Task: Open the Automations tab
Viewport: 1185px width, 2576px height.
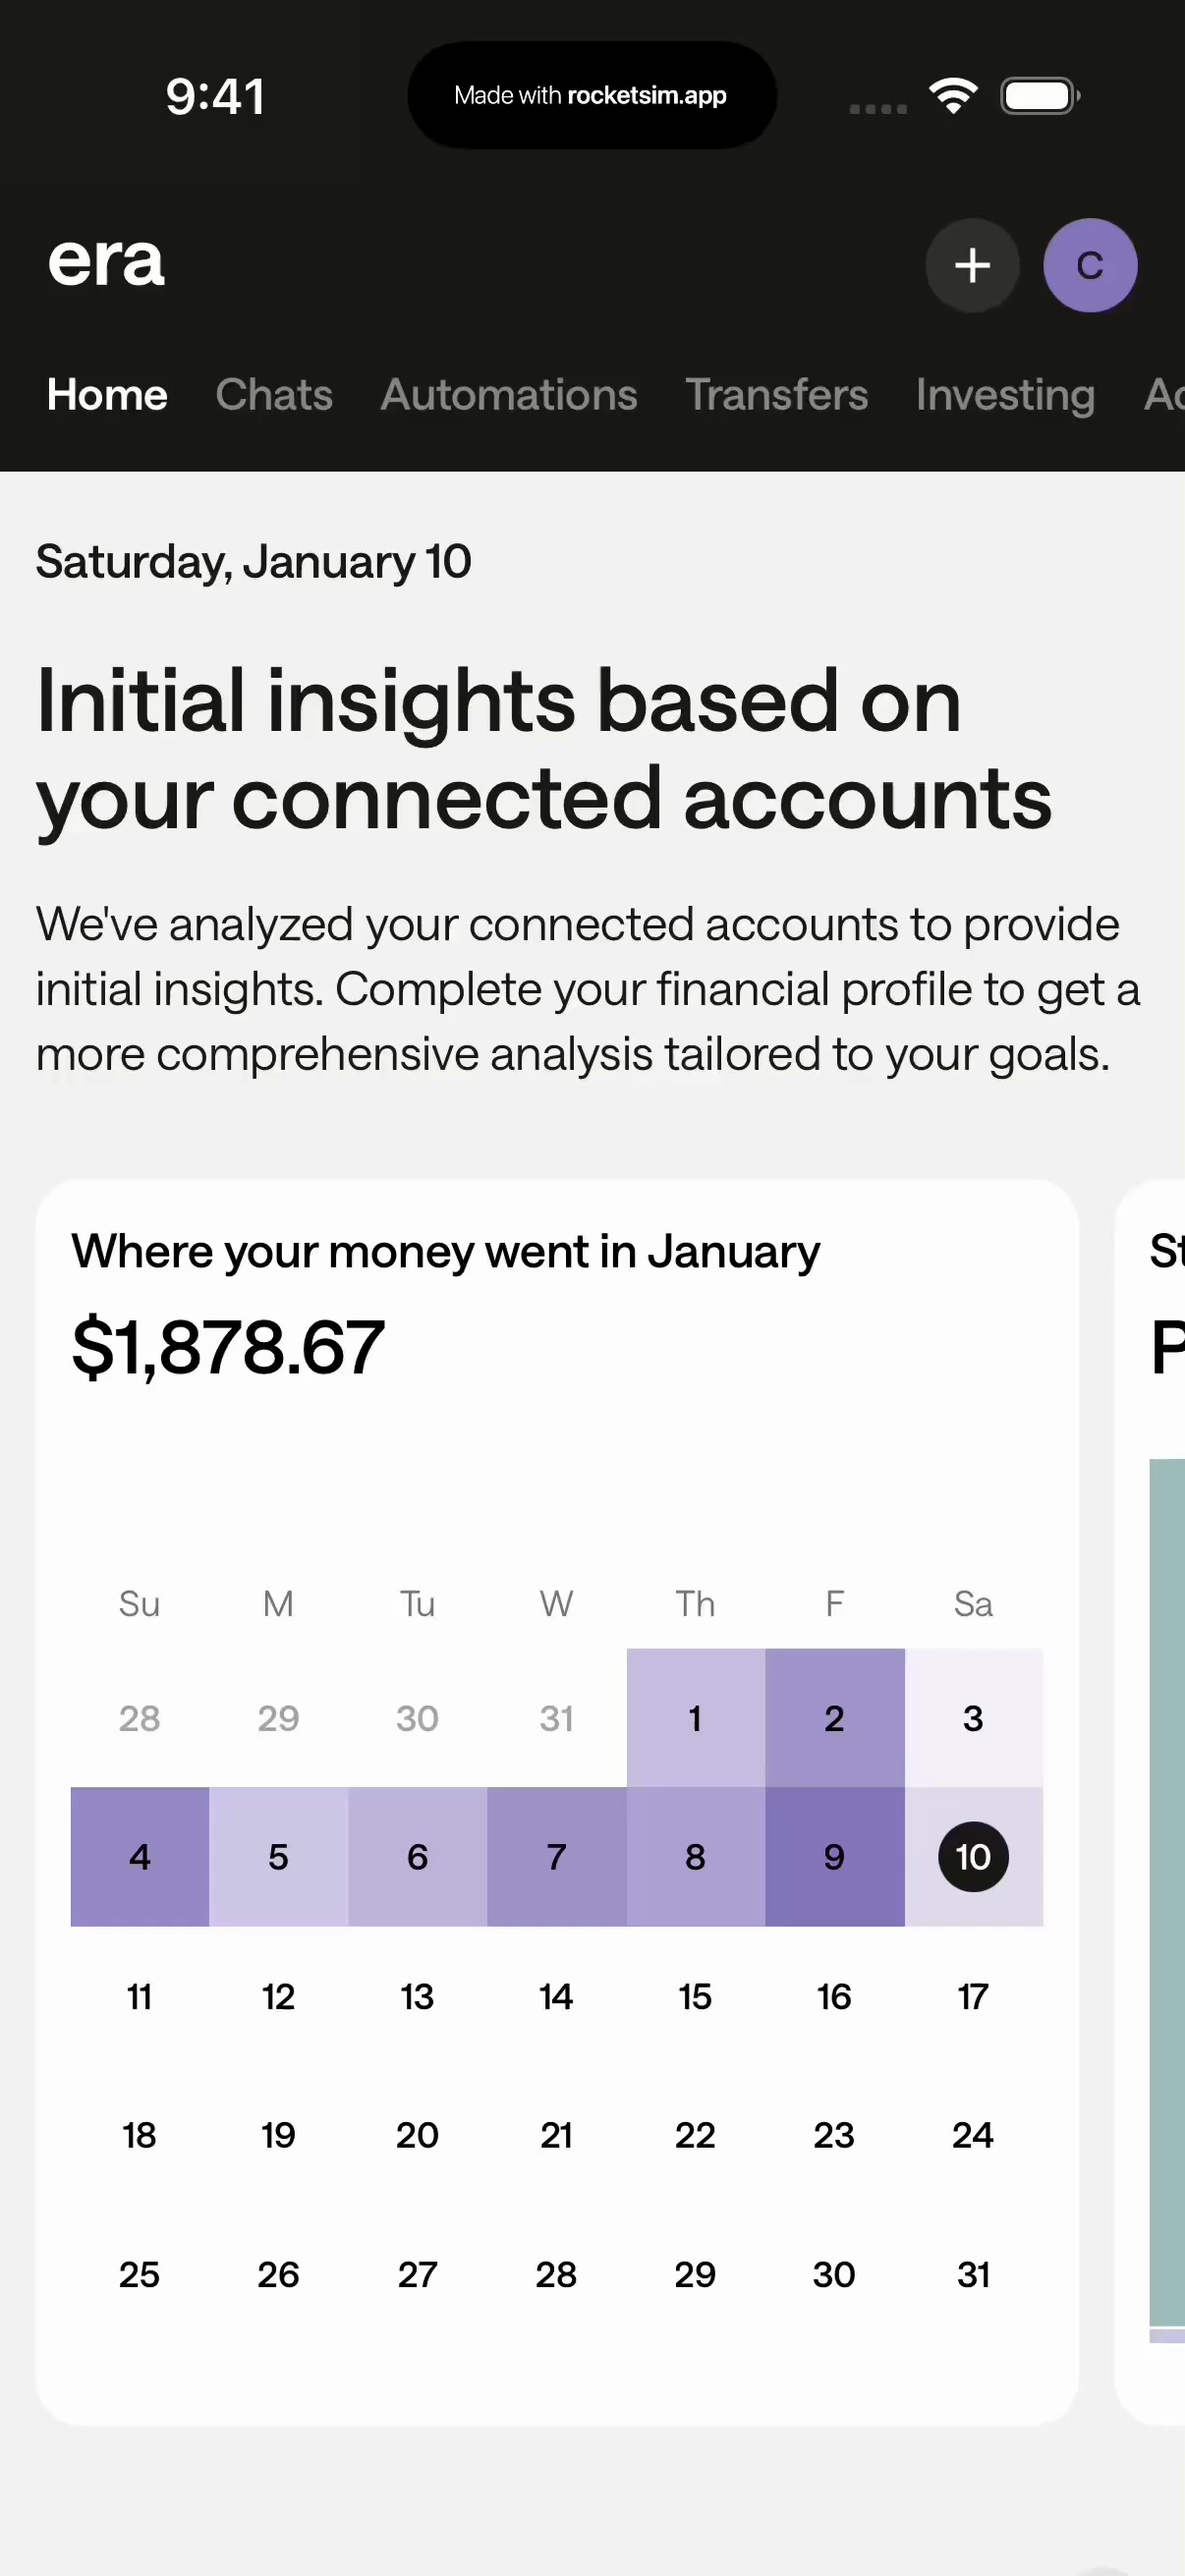Action: click(509, 395)
